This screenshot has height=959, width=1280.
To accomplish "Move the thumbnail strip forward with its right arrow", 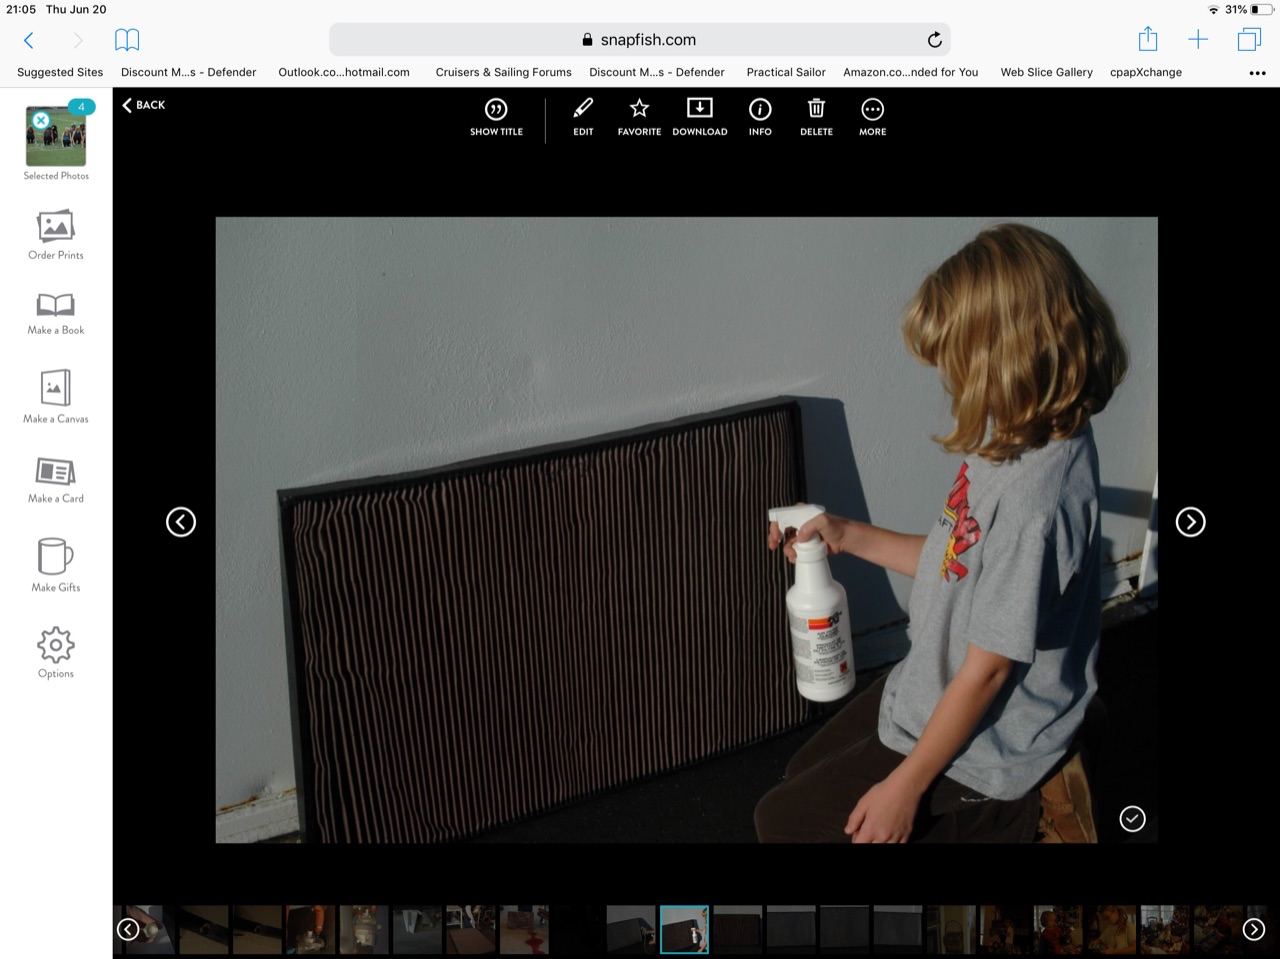I will [1253, 930].
